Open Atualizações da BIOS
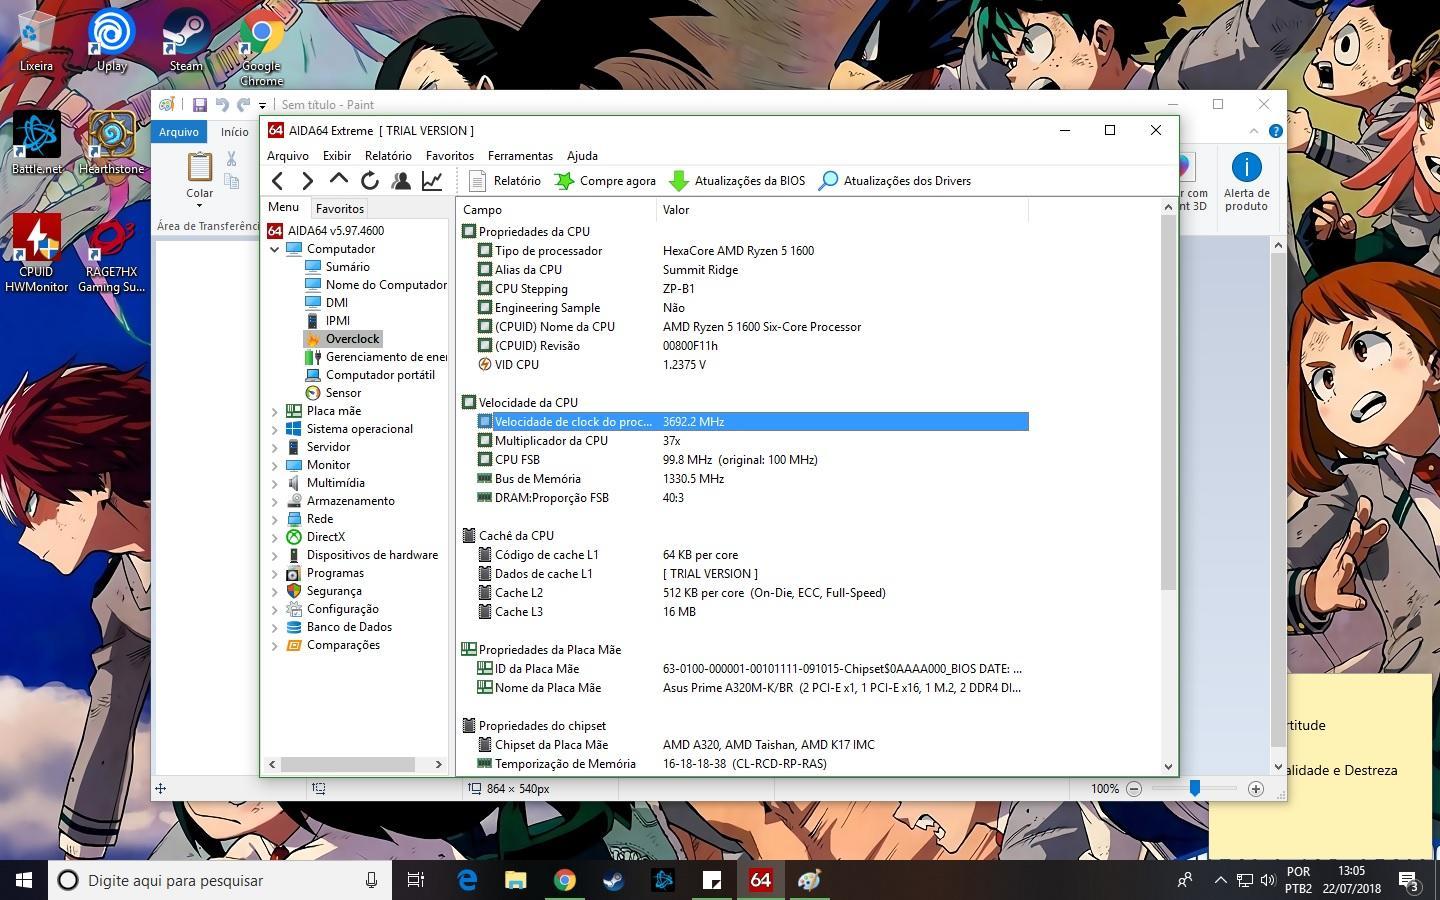Viewport: 1440px width, 900px height. pos(737,181)
